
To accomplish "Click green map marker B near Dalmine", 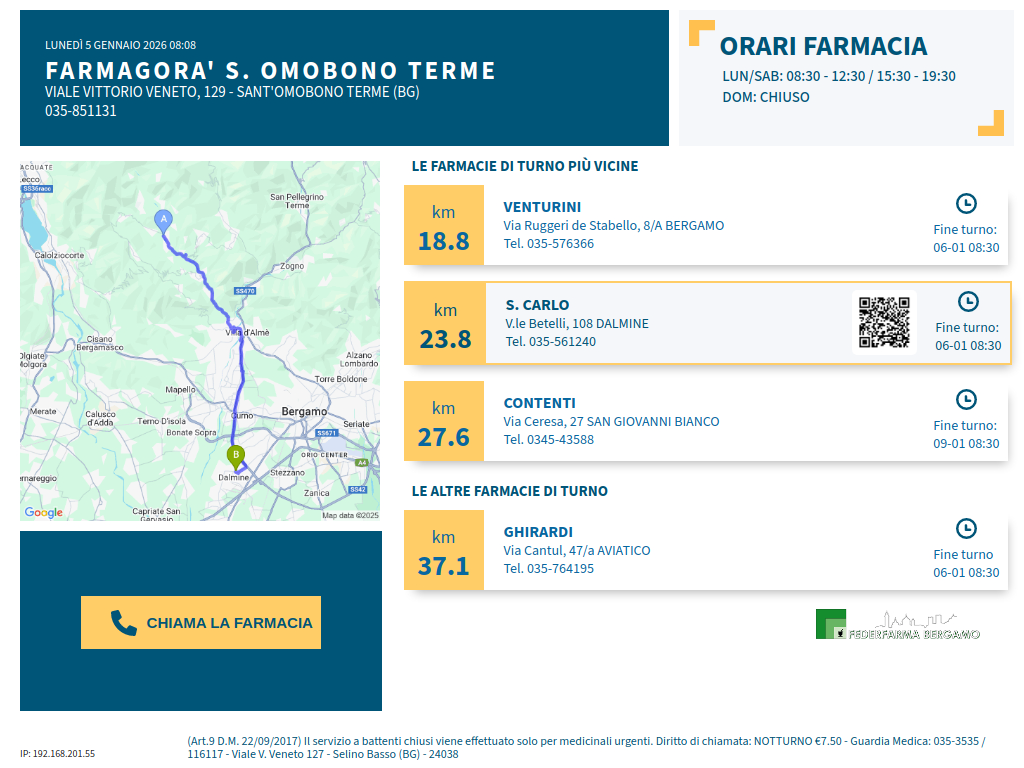I will tap(236, 457).
